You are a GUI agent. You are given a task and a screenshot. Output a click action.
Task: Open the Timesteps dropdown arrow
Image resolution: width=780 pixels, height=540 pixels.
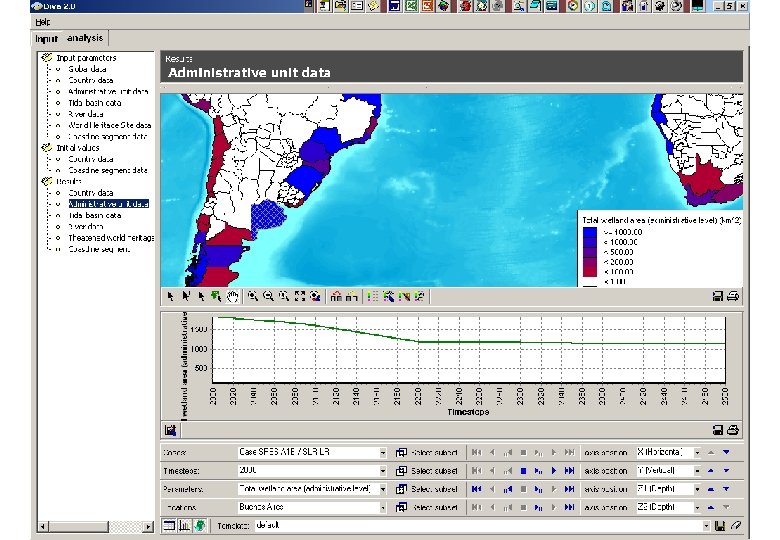click(383, 471)
